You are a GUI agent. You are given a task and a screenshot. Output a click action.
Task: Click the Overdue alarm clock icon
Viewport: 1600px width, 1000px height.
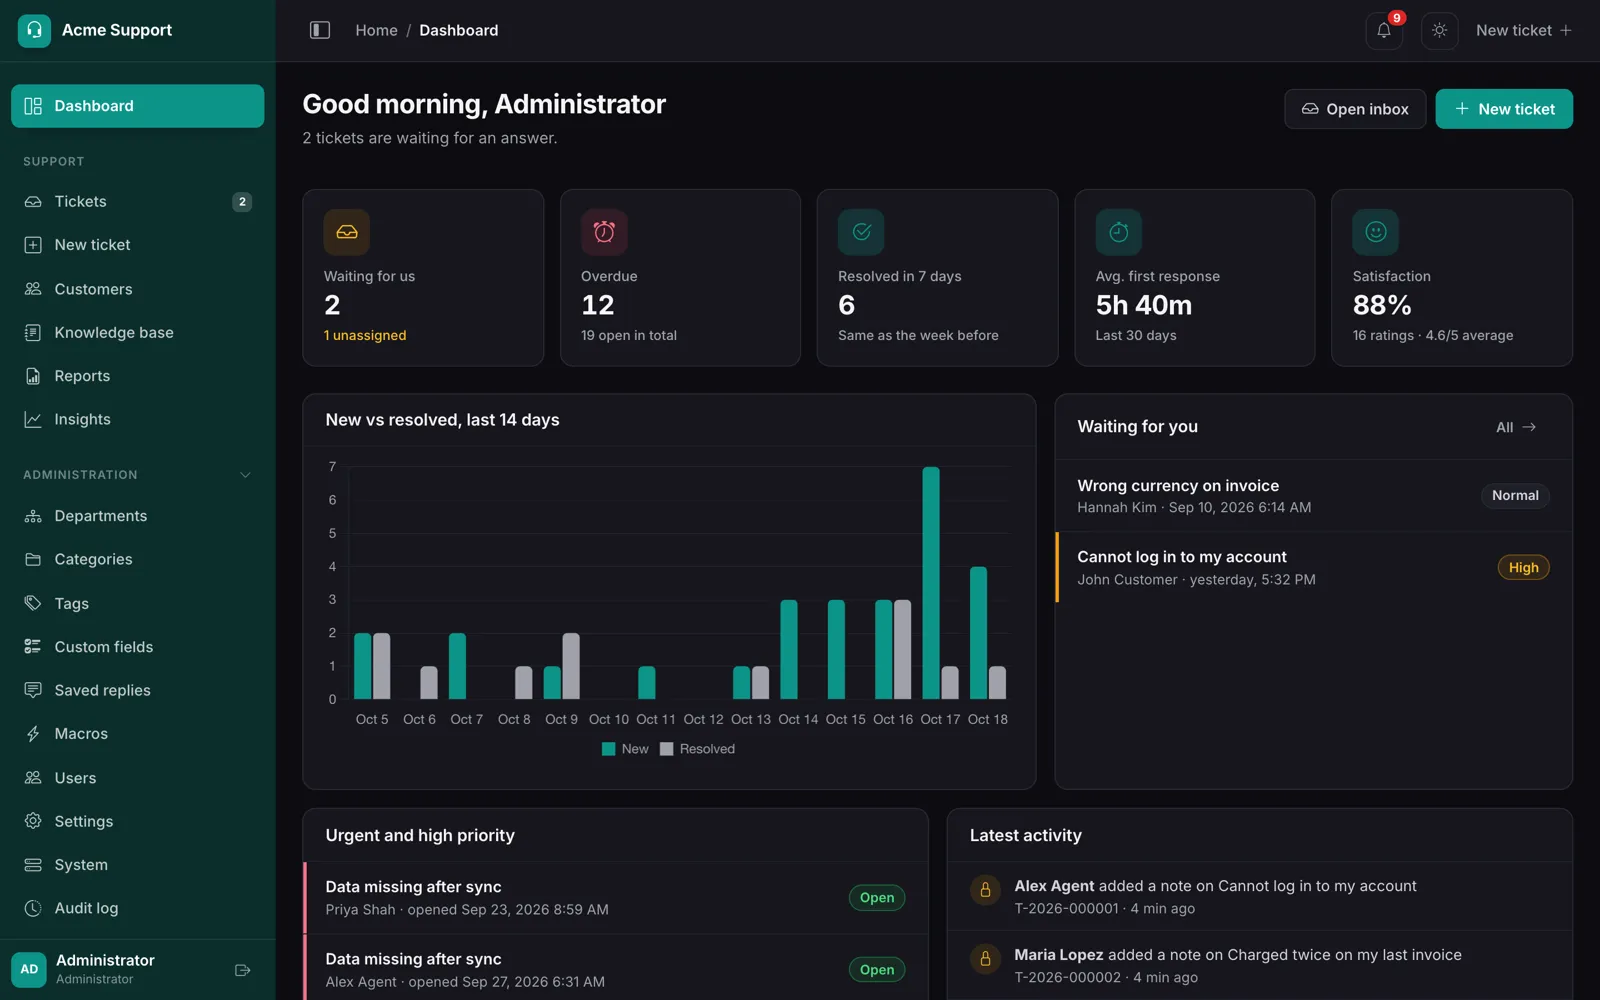[604, 232]
